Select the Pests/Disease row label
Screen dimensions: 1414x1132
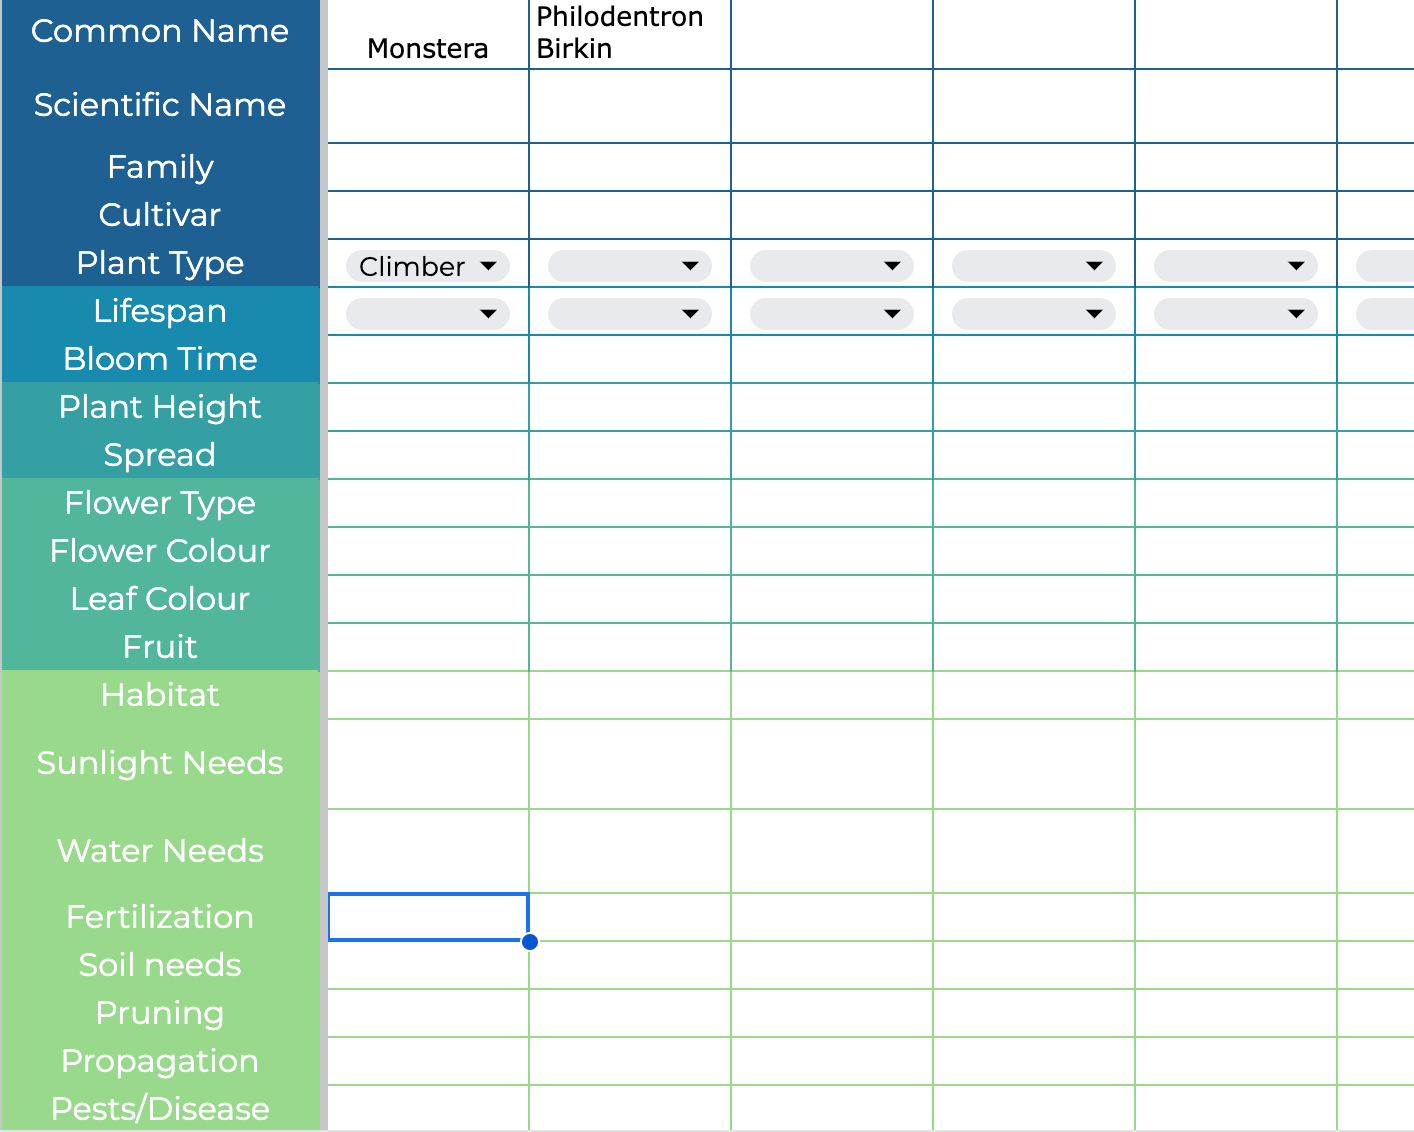coord(160,1108)
